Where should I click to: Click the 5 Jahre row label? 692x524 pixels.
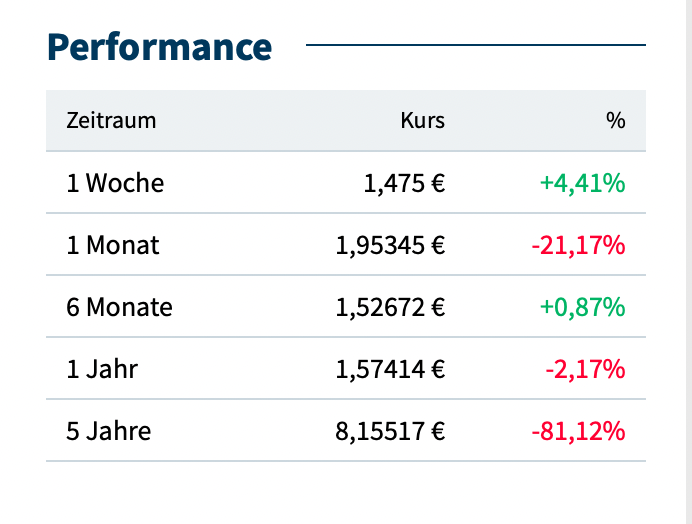(x=109, y=431)
